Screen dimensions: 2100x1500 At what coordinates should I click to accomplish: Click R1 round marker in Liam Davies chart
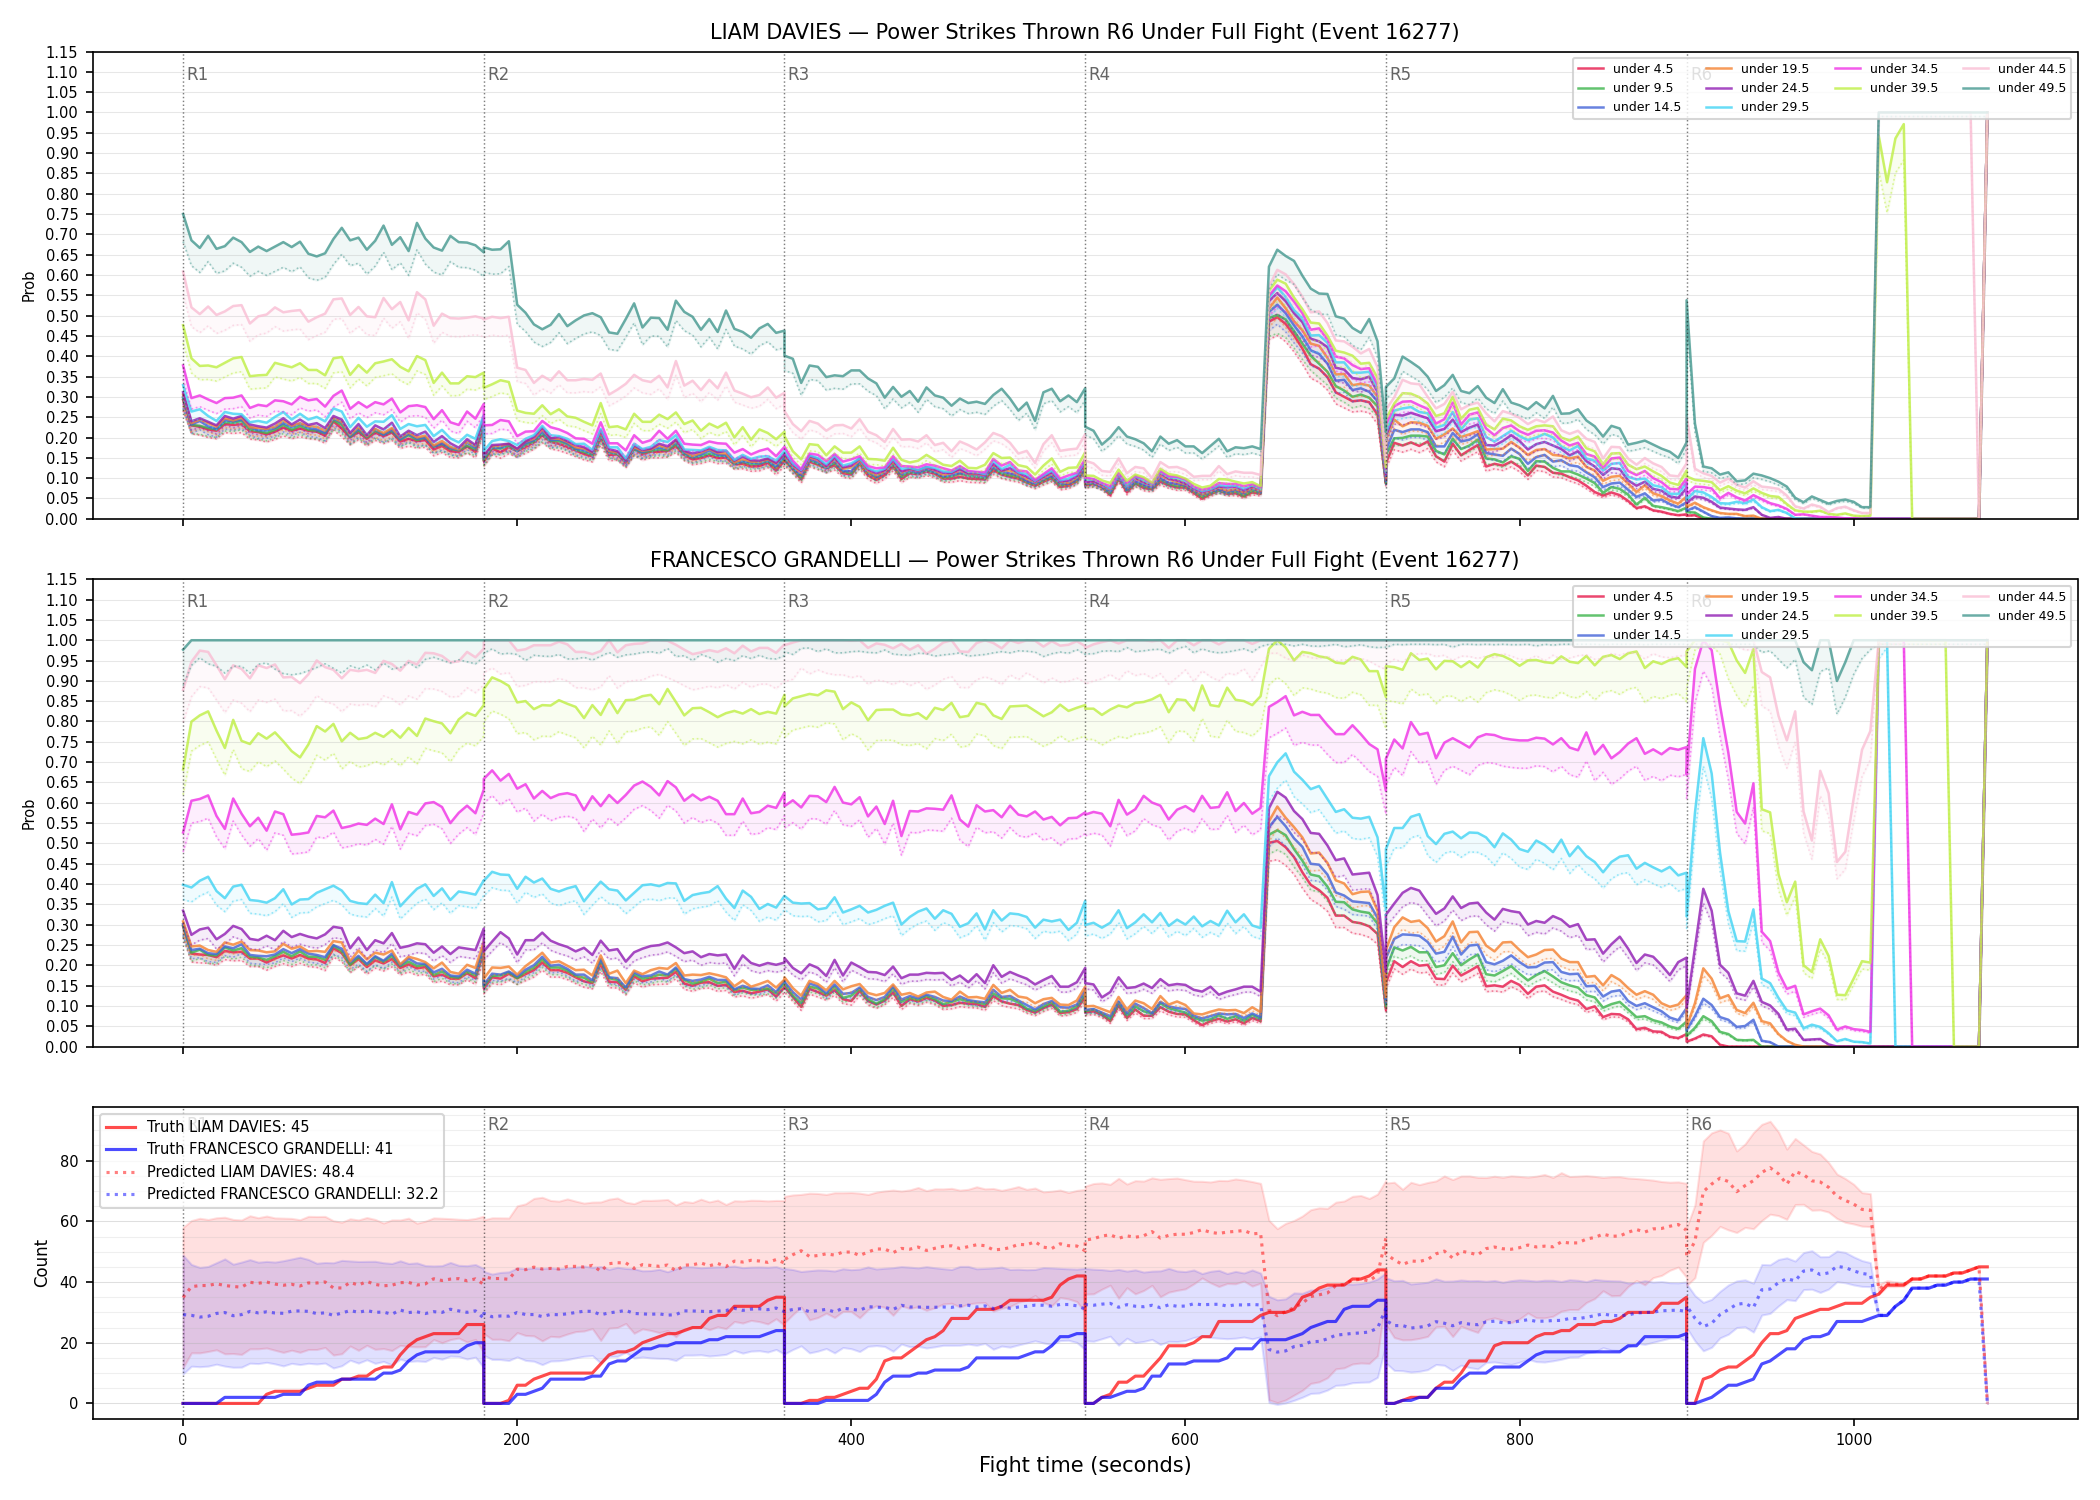pyautogui.click(x=197, y=74)
